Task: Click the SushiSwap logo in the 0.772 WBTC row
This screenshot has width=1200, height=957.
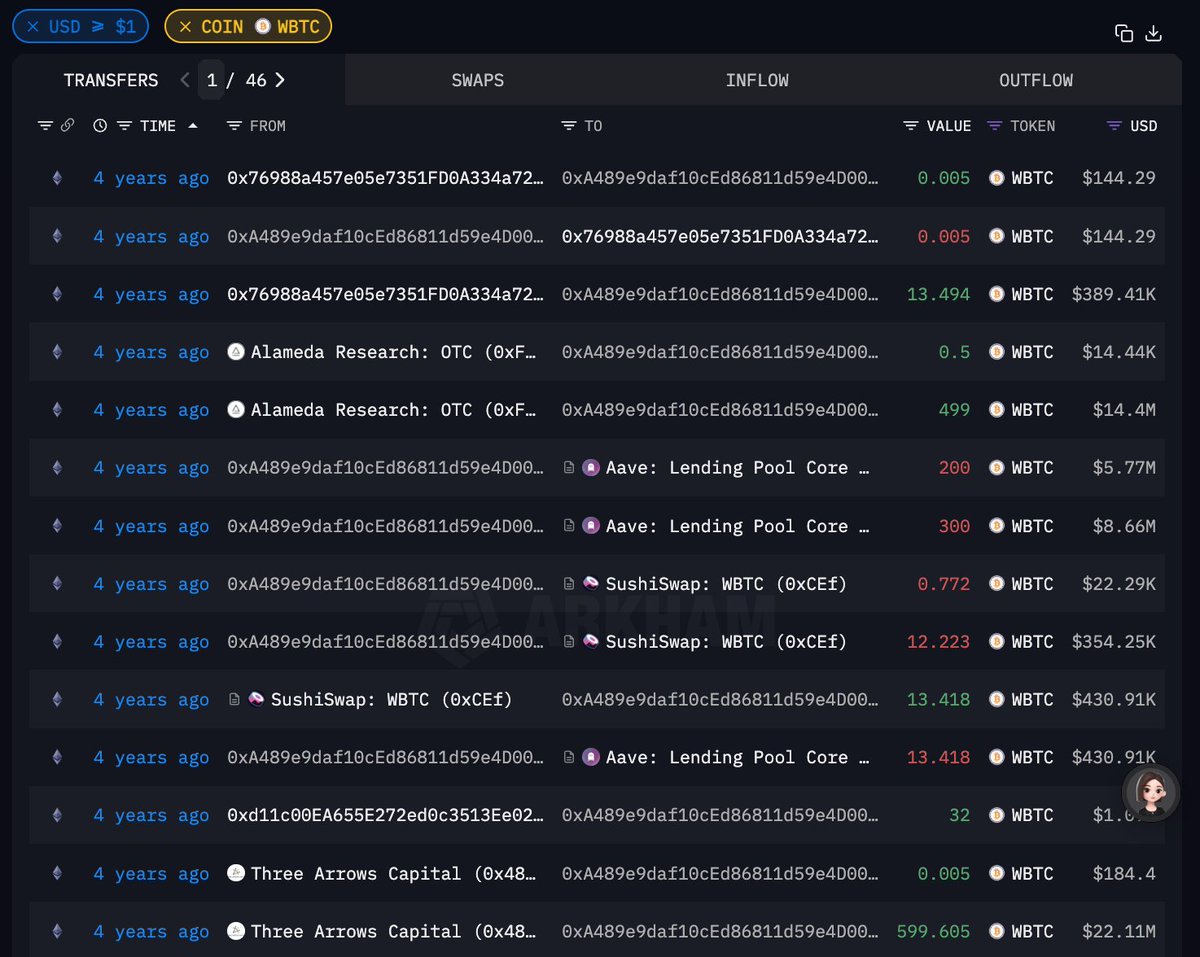Action: coord(591,584)
